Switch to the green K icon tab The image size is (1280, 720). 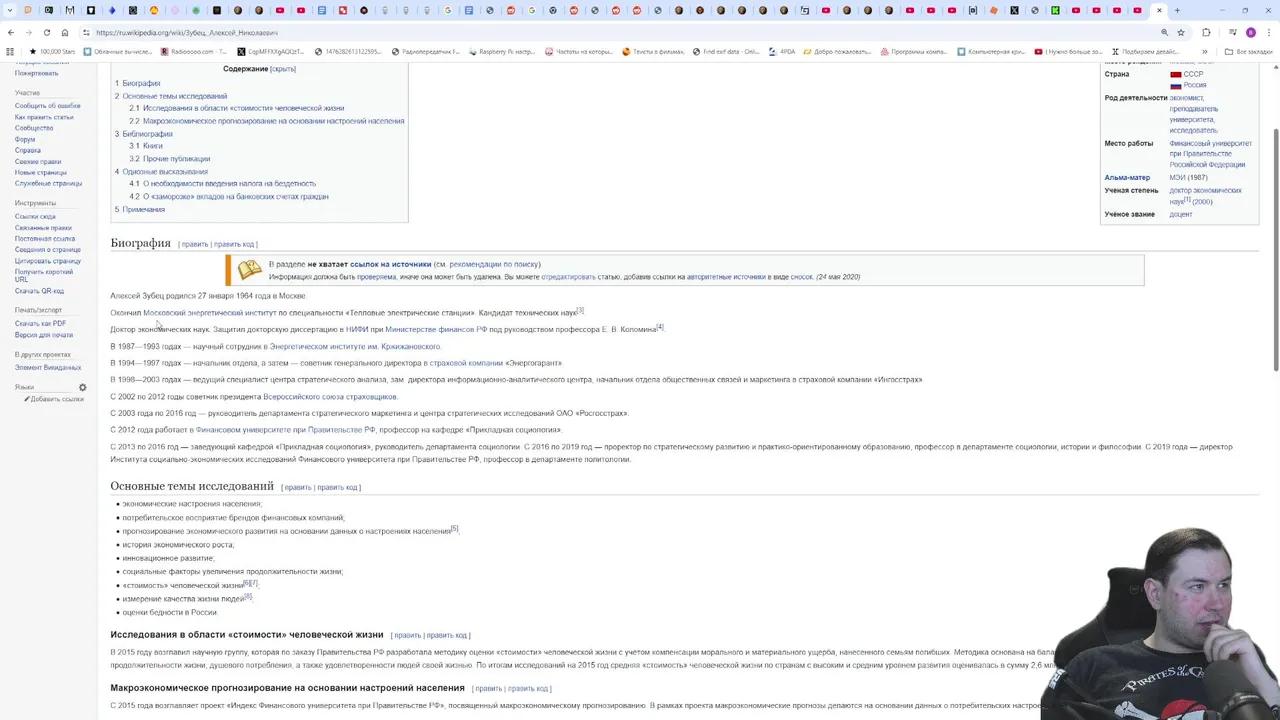[1055, 10]
